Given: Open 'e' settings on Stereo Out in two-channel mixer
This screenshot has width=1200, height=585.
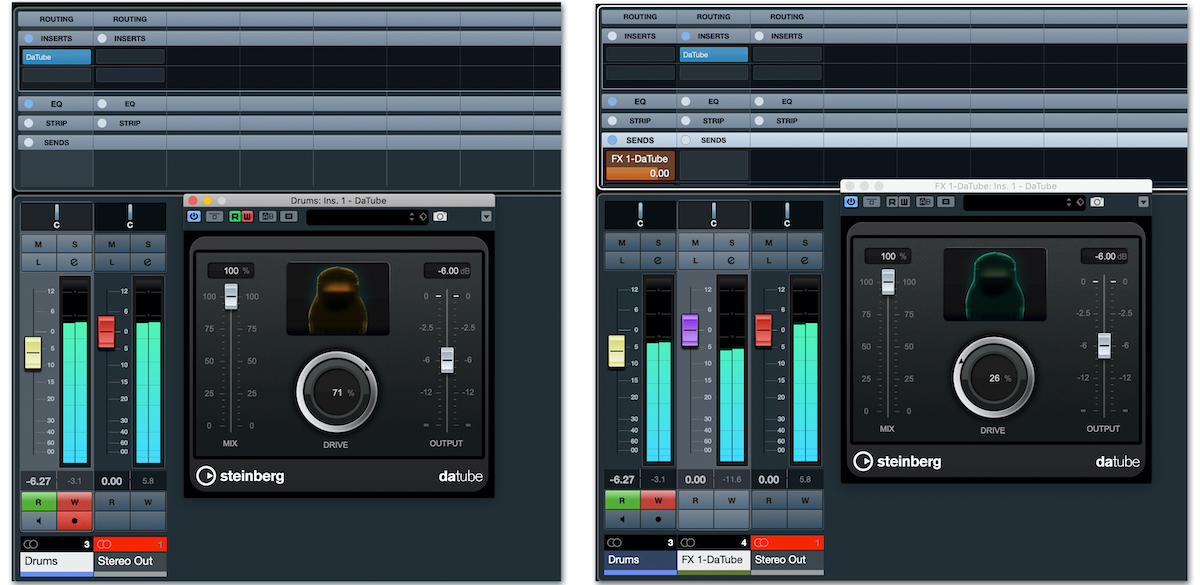Looking at the screenshot, I should [148, 261].
